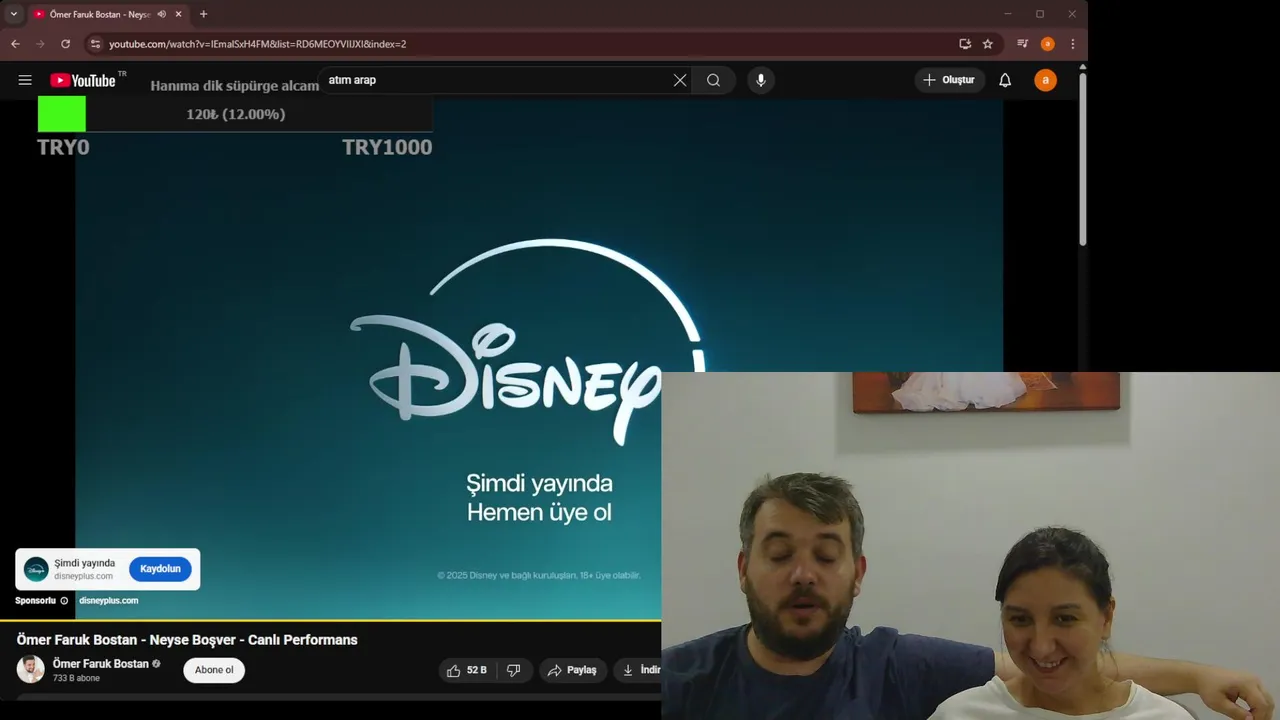The width and height of the screenshot is (1280, 720).
Task: Open the tab search dropdown arrow
Action: pos(14,14)
